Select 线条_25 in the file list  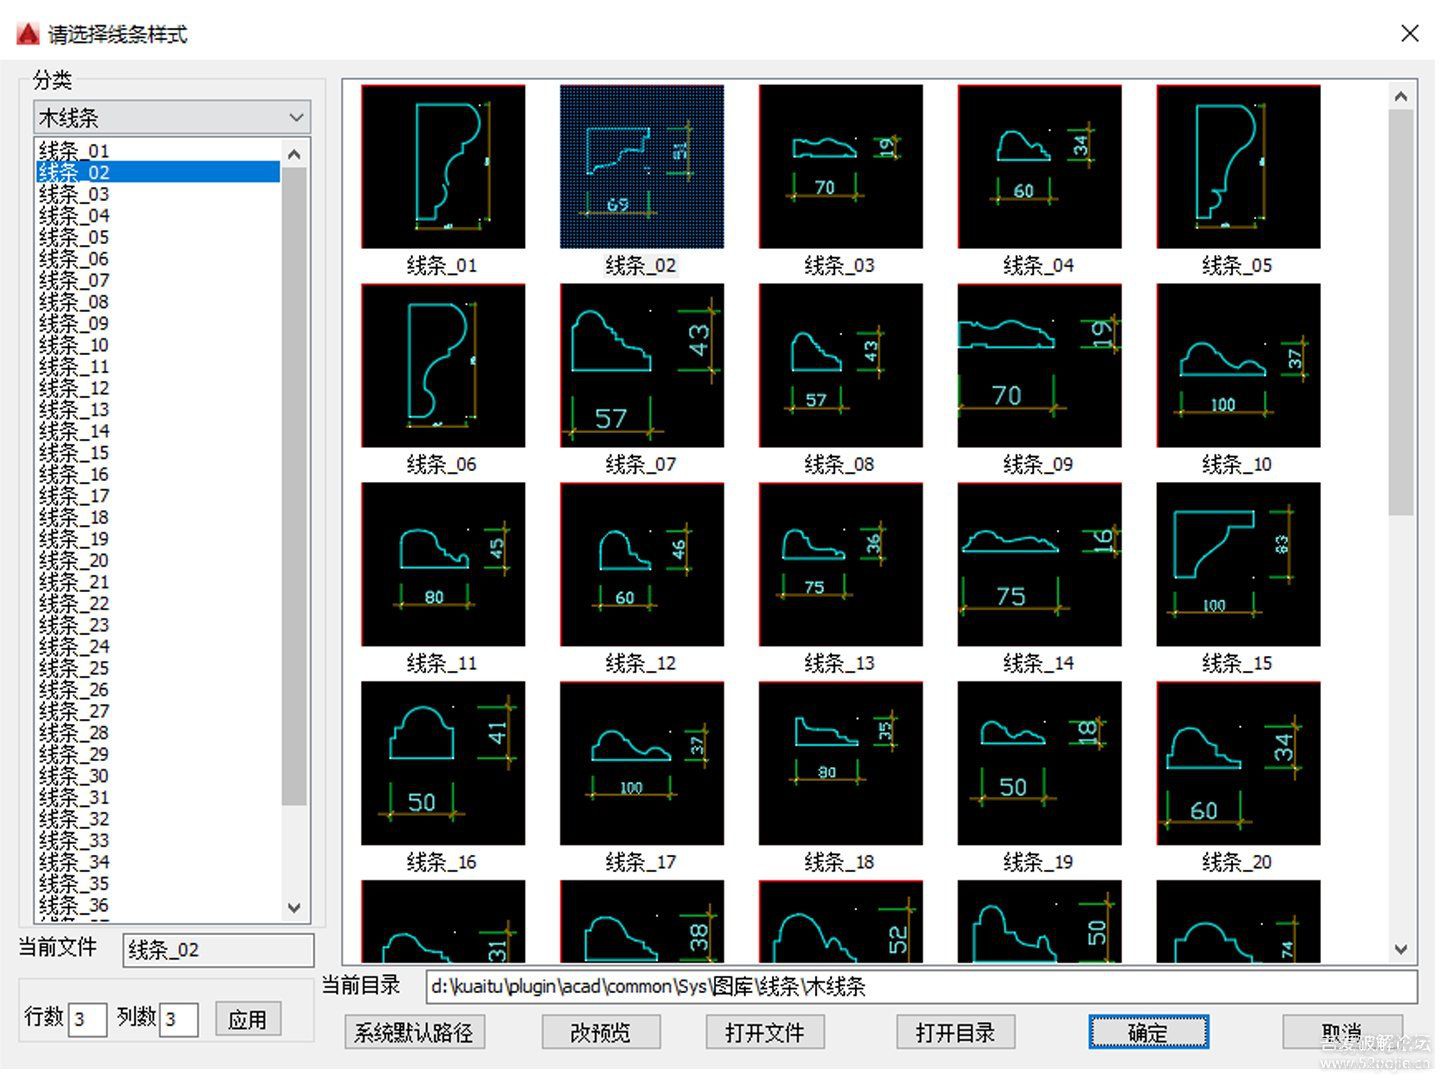point(74,668)
